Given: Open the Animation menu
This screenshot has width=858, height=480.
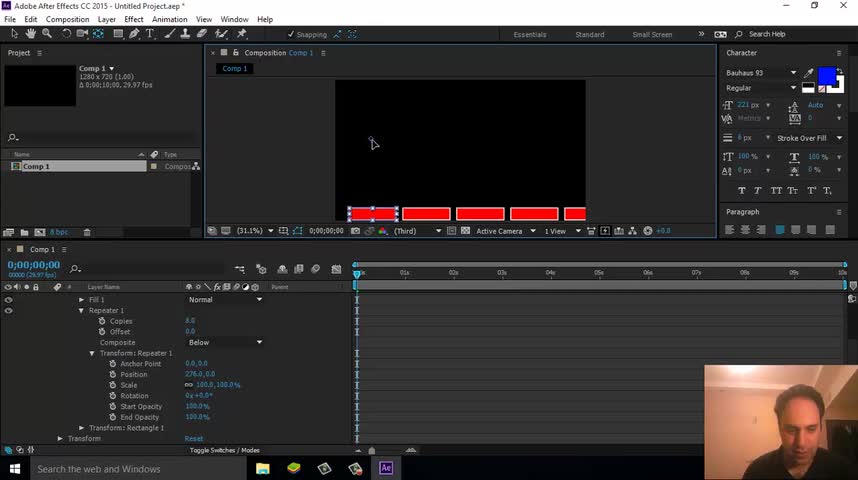Looking at the screenshot, I should tap(170, 19).
